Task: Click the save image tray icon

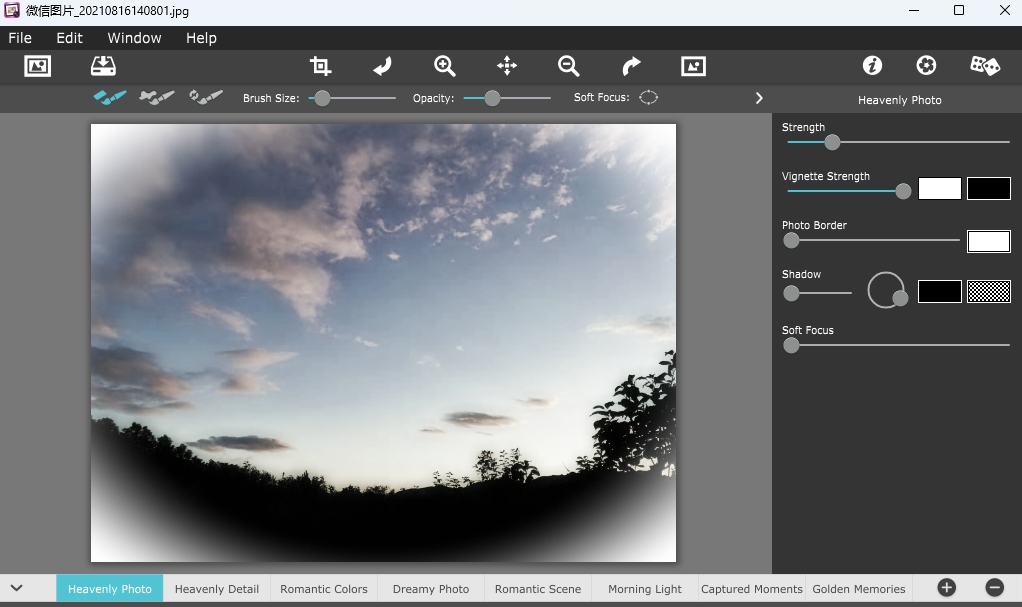Action: pyautogui.click(x=103, y=66)
